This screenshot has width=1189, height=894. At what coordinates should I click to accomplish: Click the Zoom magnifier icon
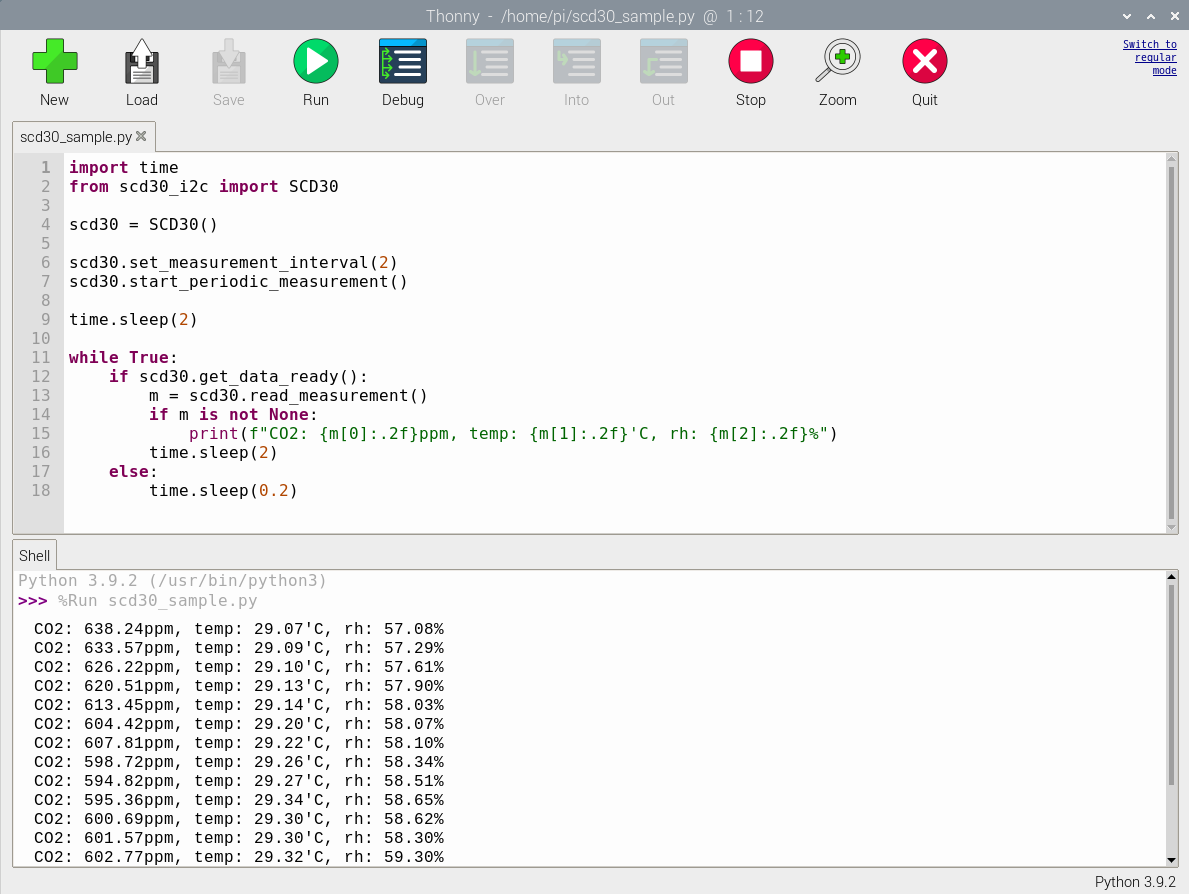[x=837, y=62]
